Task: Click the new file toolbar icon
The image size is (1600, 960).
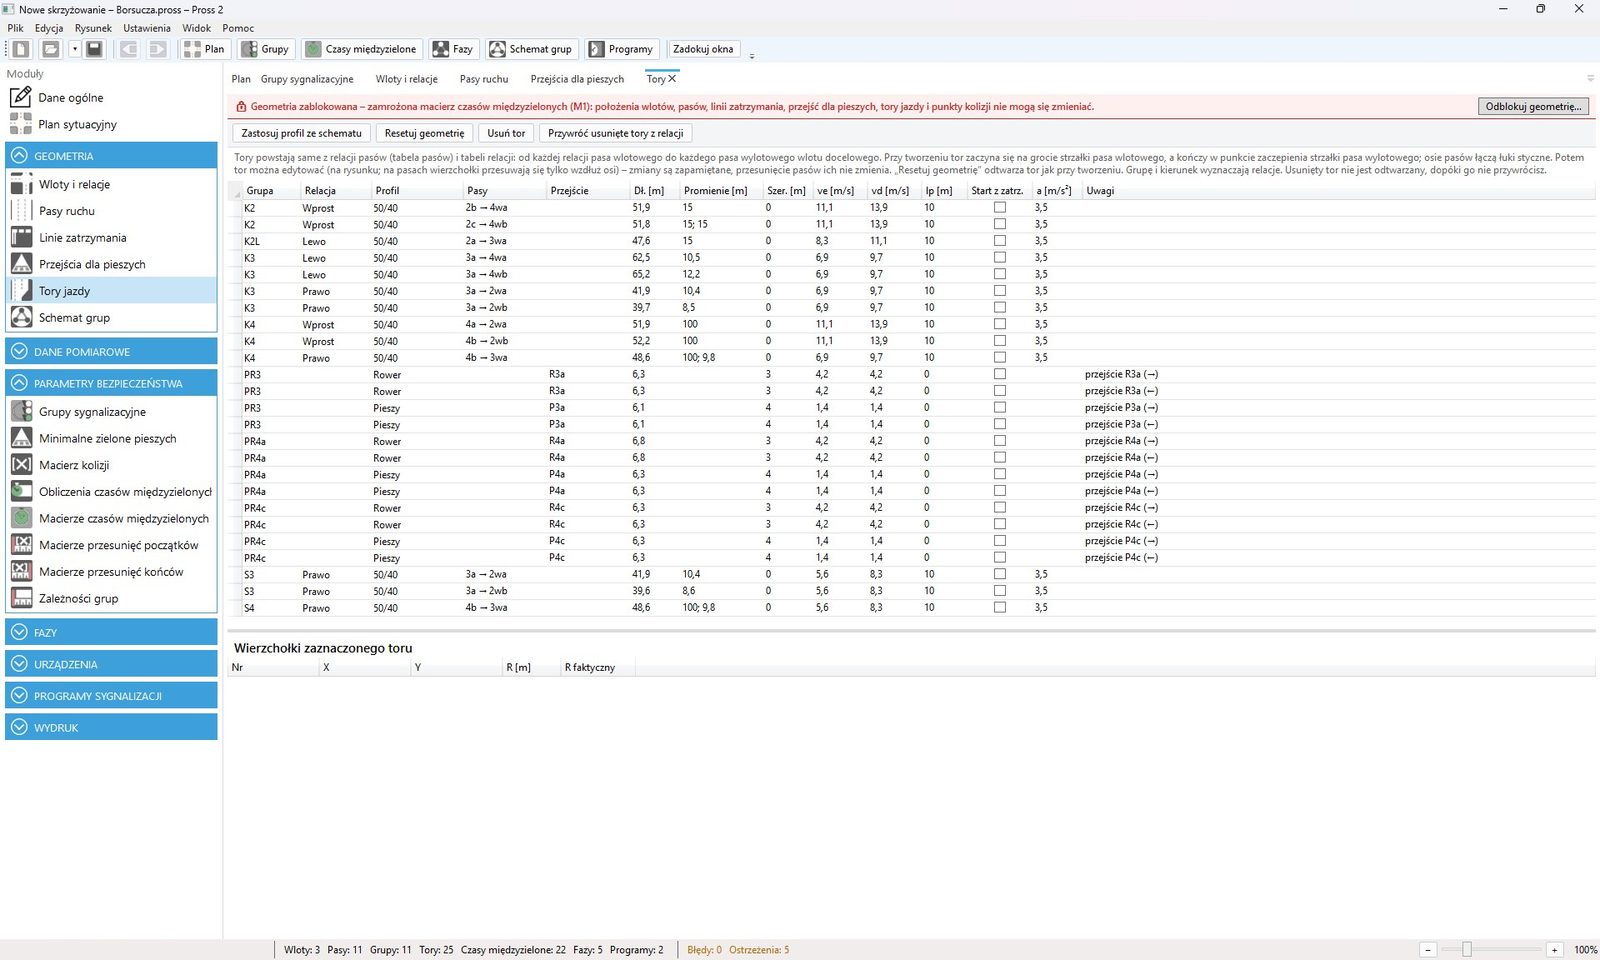Action: coord(21,49)
